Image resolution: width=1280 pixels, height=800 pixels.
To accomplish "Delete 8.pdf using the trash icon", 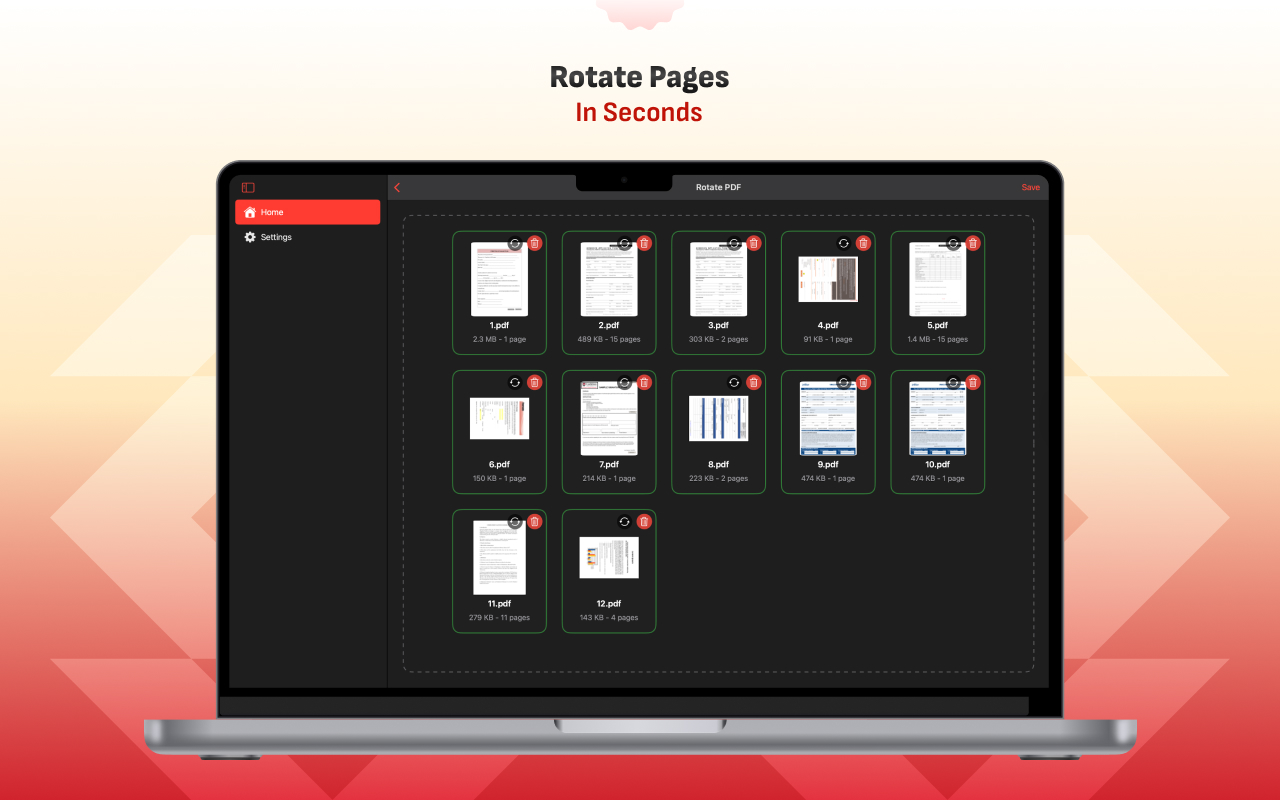I will click(754, 382).
